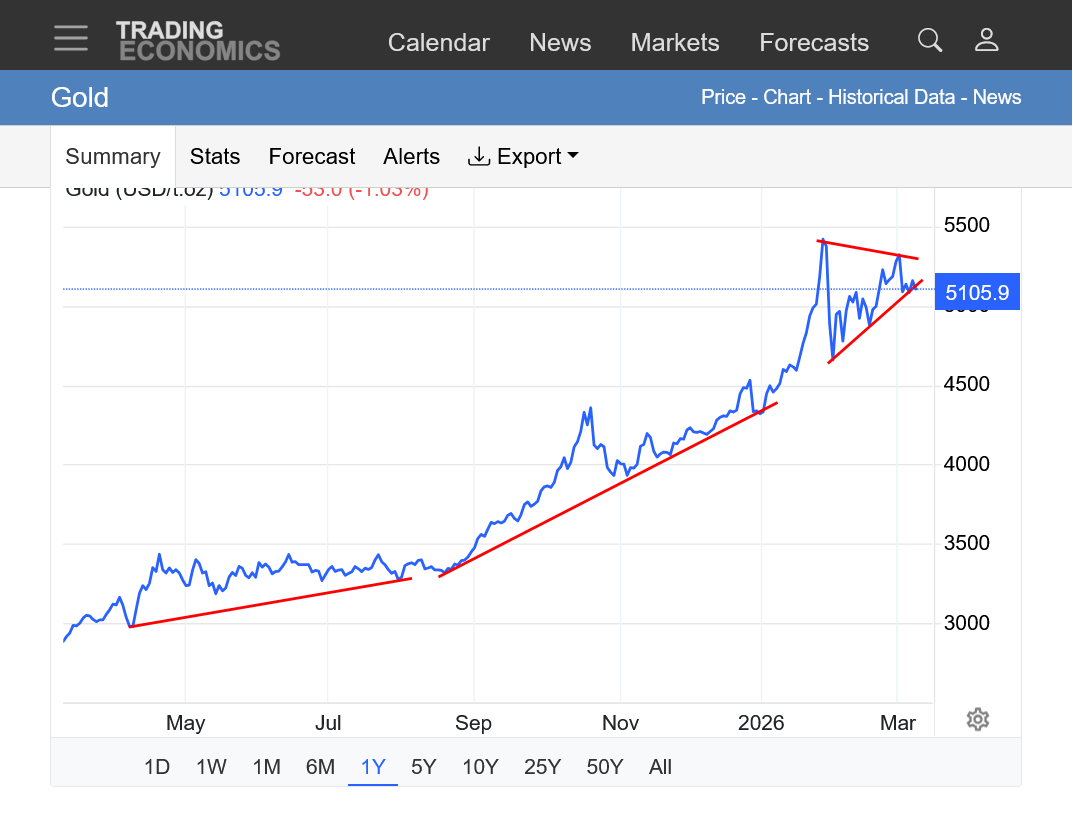Click the 5105.9 current price label
The width and height of the screenshot is (1073, 828).
[977, 293]
